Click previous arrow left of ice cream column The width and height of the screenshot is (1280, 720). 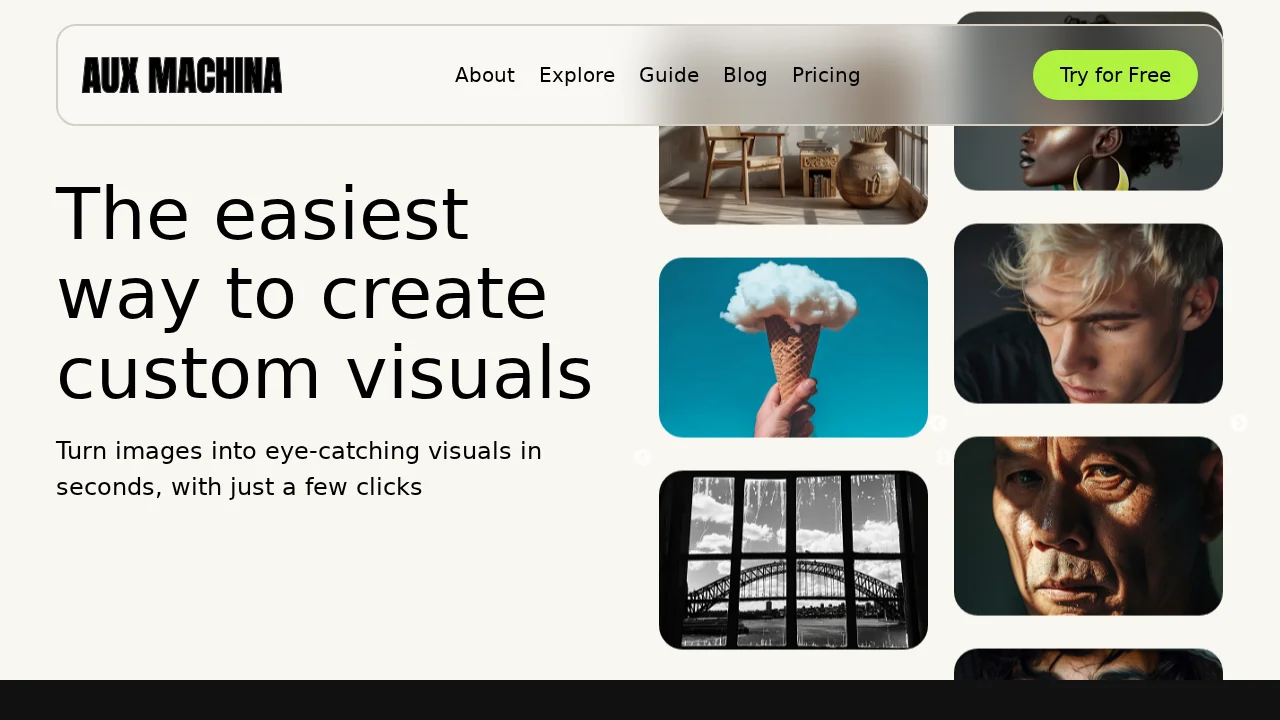[643, 457]
